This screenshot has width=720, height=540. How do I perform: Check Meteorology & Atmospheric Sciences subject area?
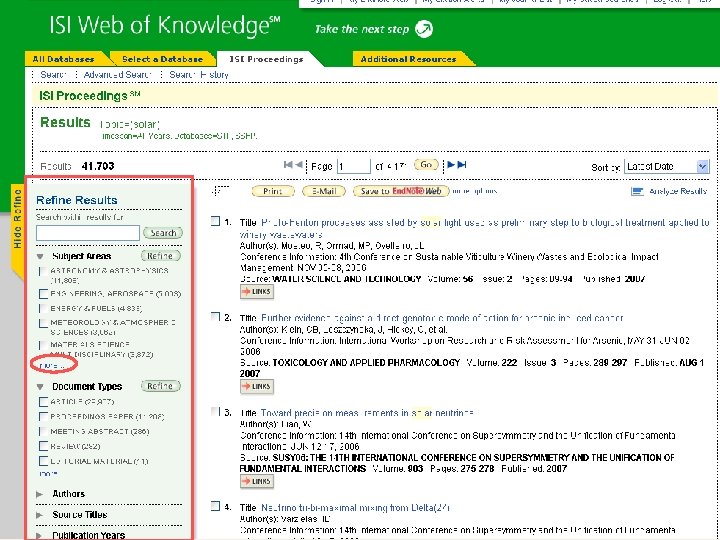coord(43,323)
